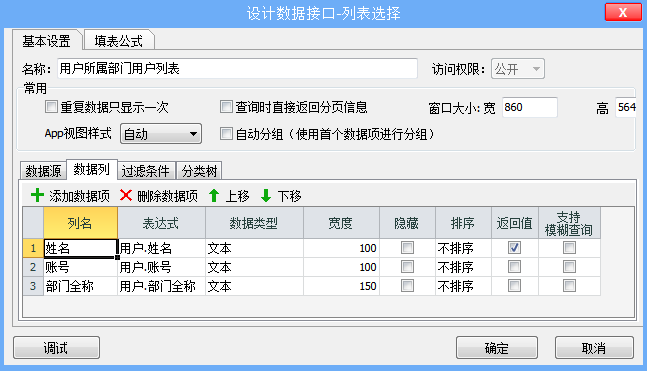
Task: Toggle 重复数据只显示一次 checkbox
Action: click(51, 107)
